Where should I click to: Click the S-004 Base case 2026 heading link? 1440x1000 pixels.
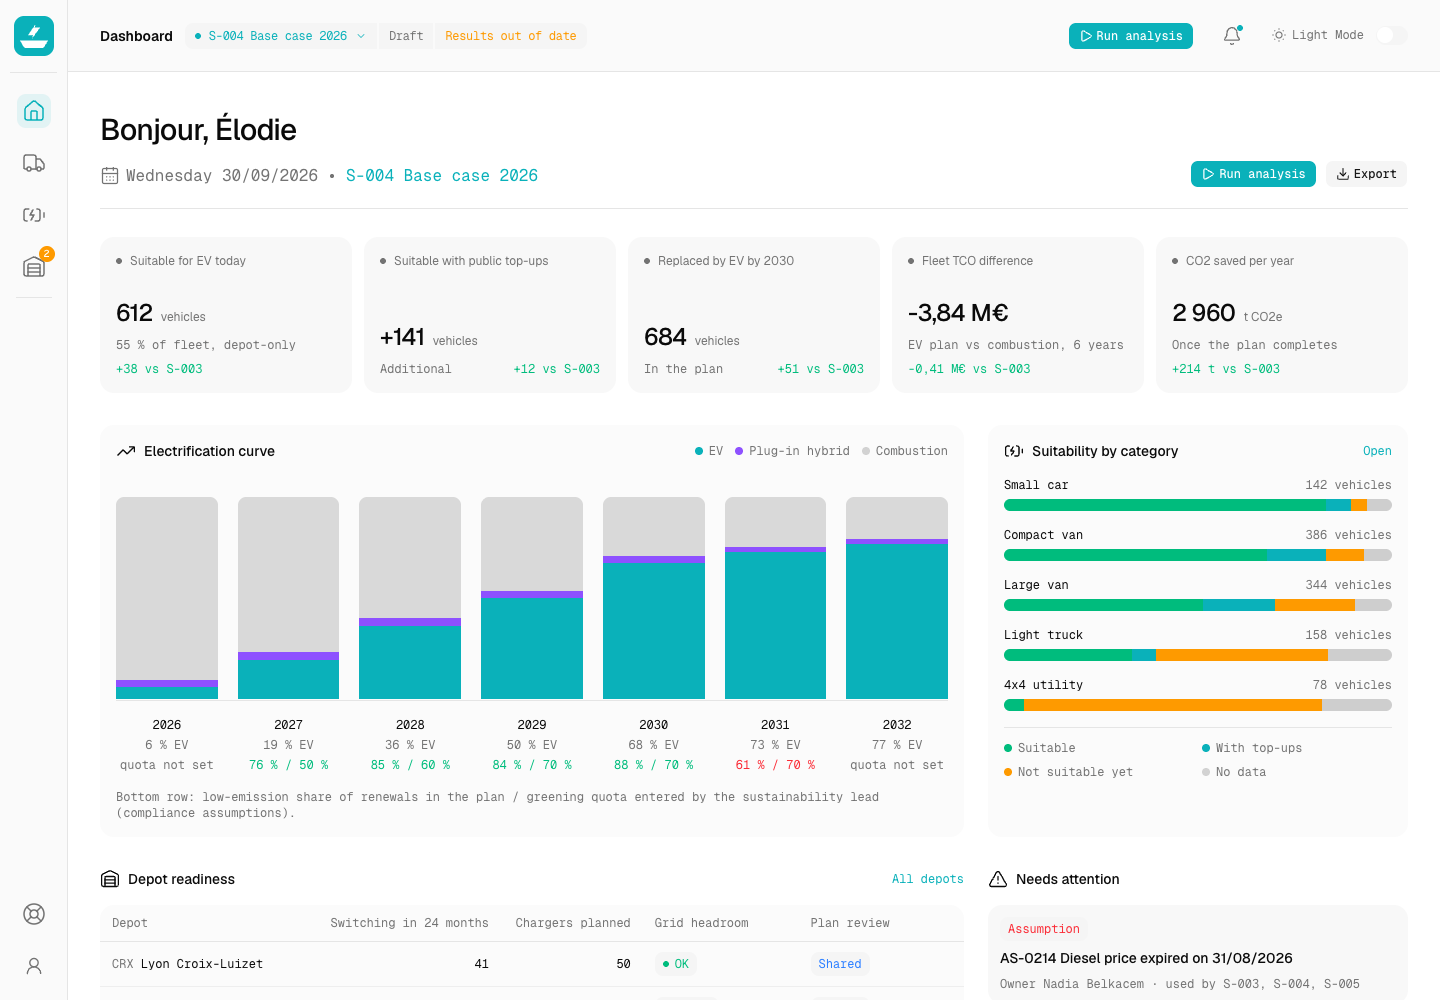click(x=442, y=176)
